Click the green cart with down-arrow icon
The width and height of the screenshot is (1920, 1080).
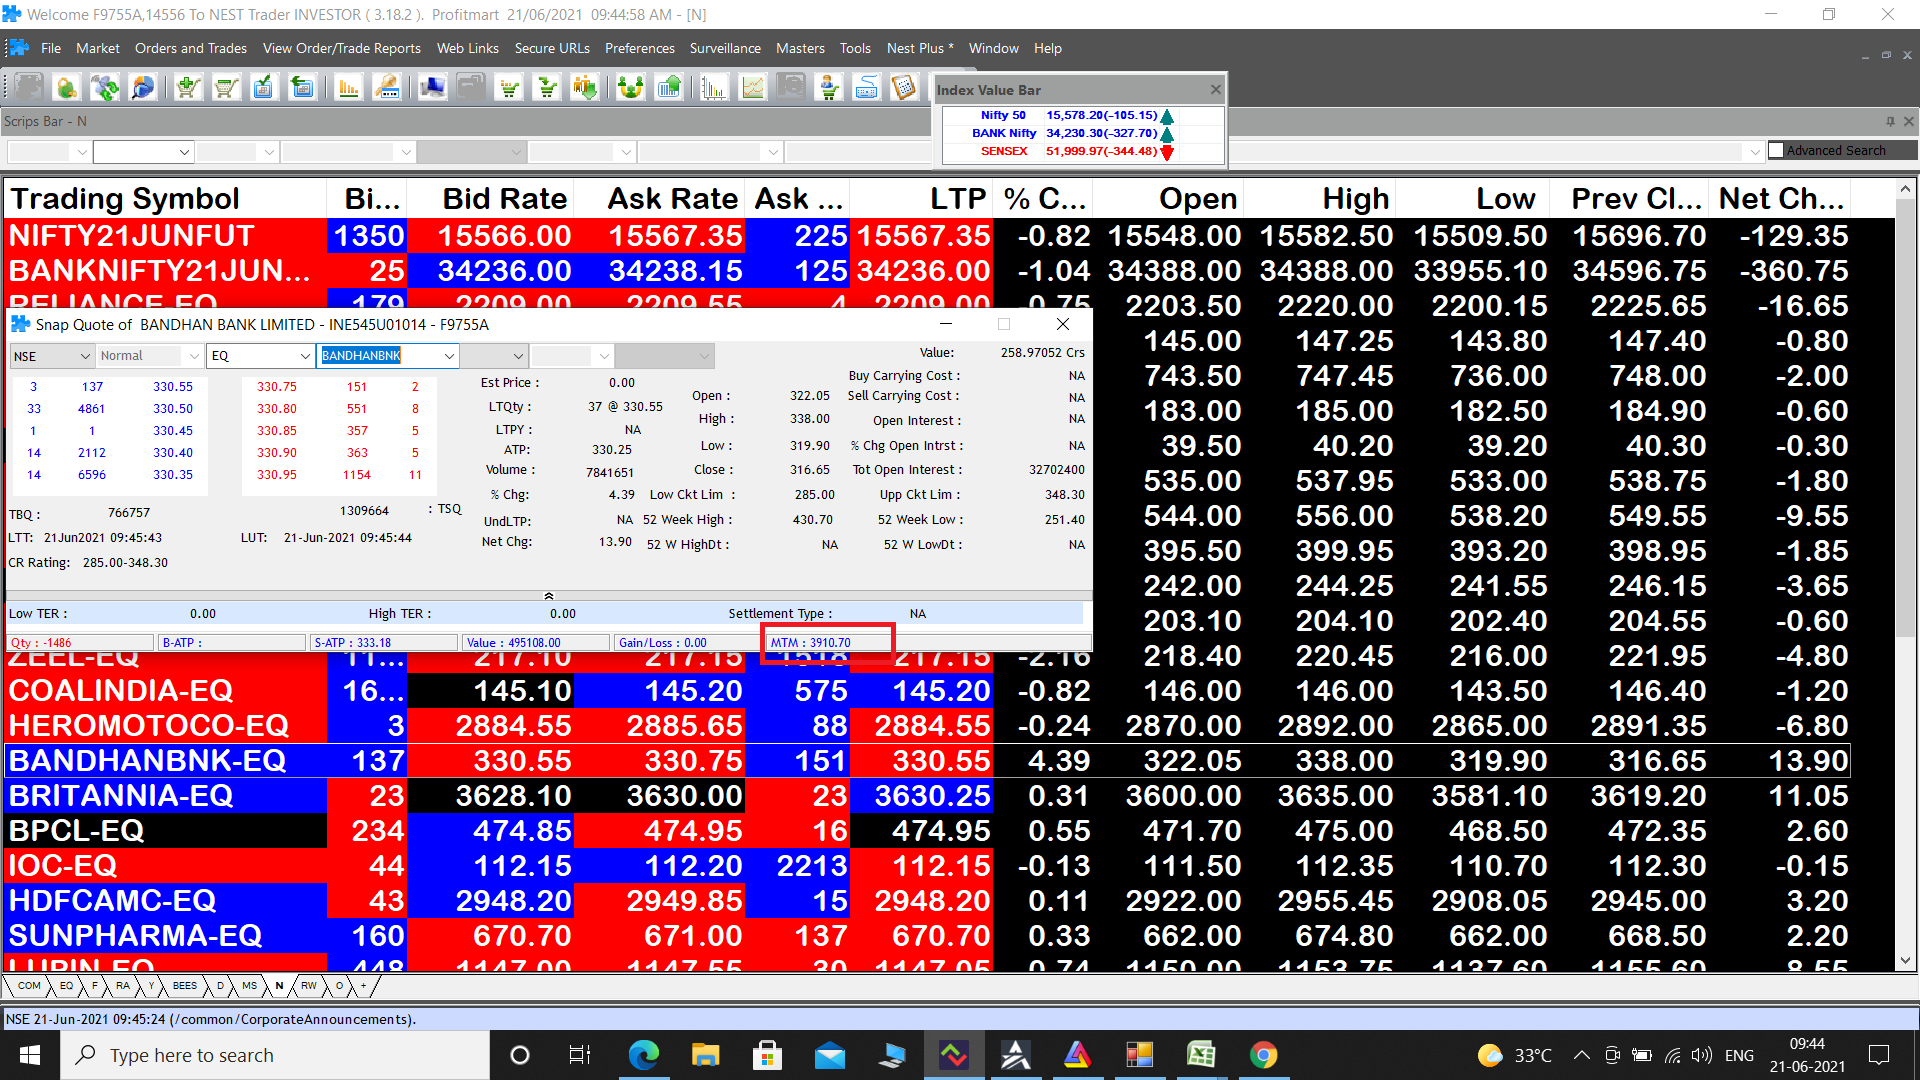tap(547, 88)
